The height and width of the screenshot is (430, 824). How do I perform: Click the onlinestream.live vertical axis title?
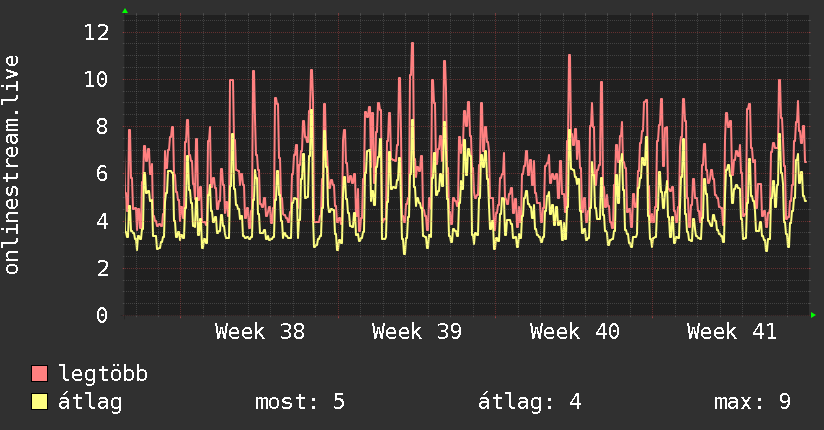coord(11,165)
